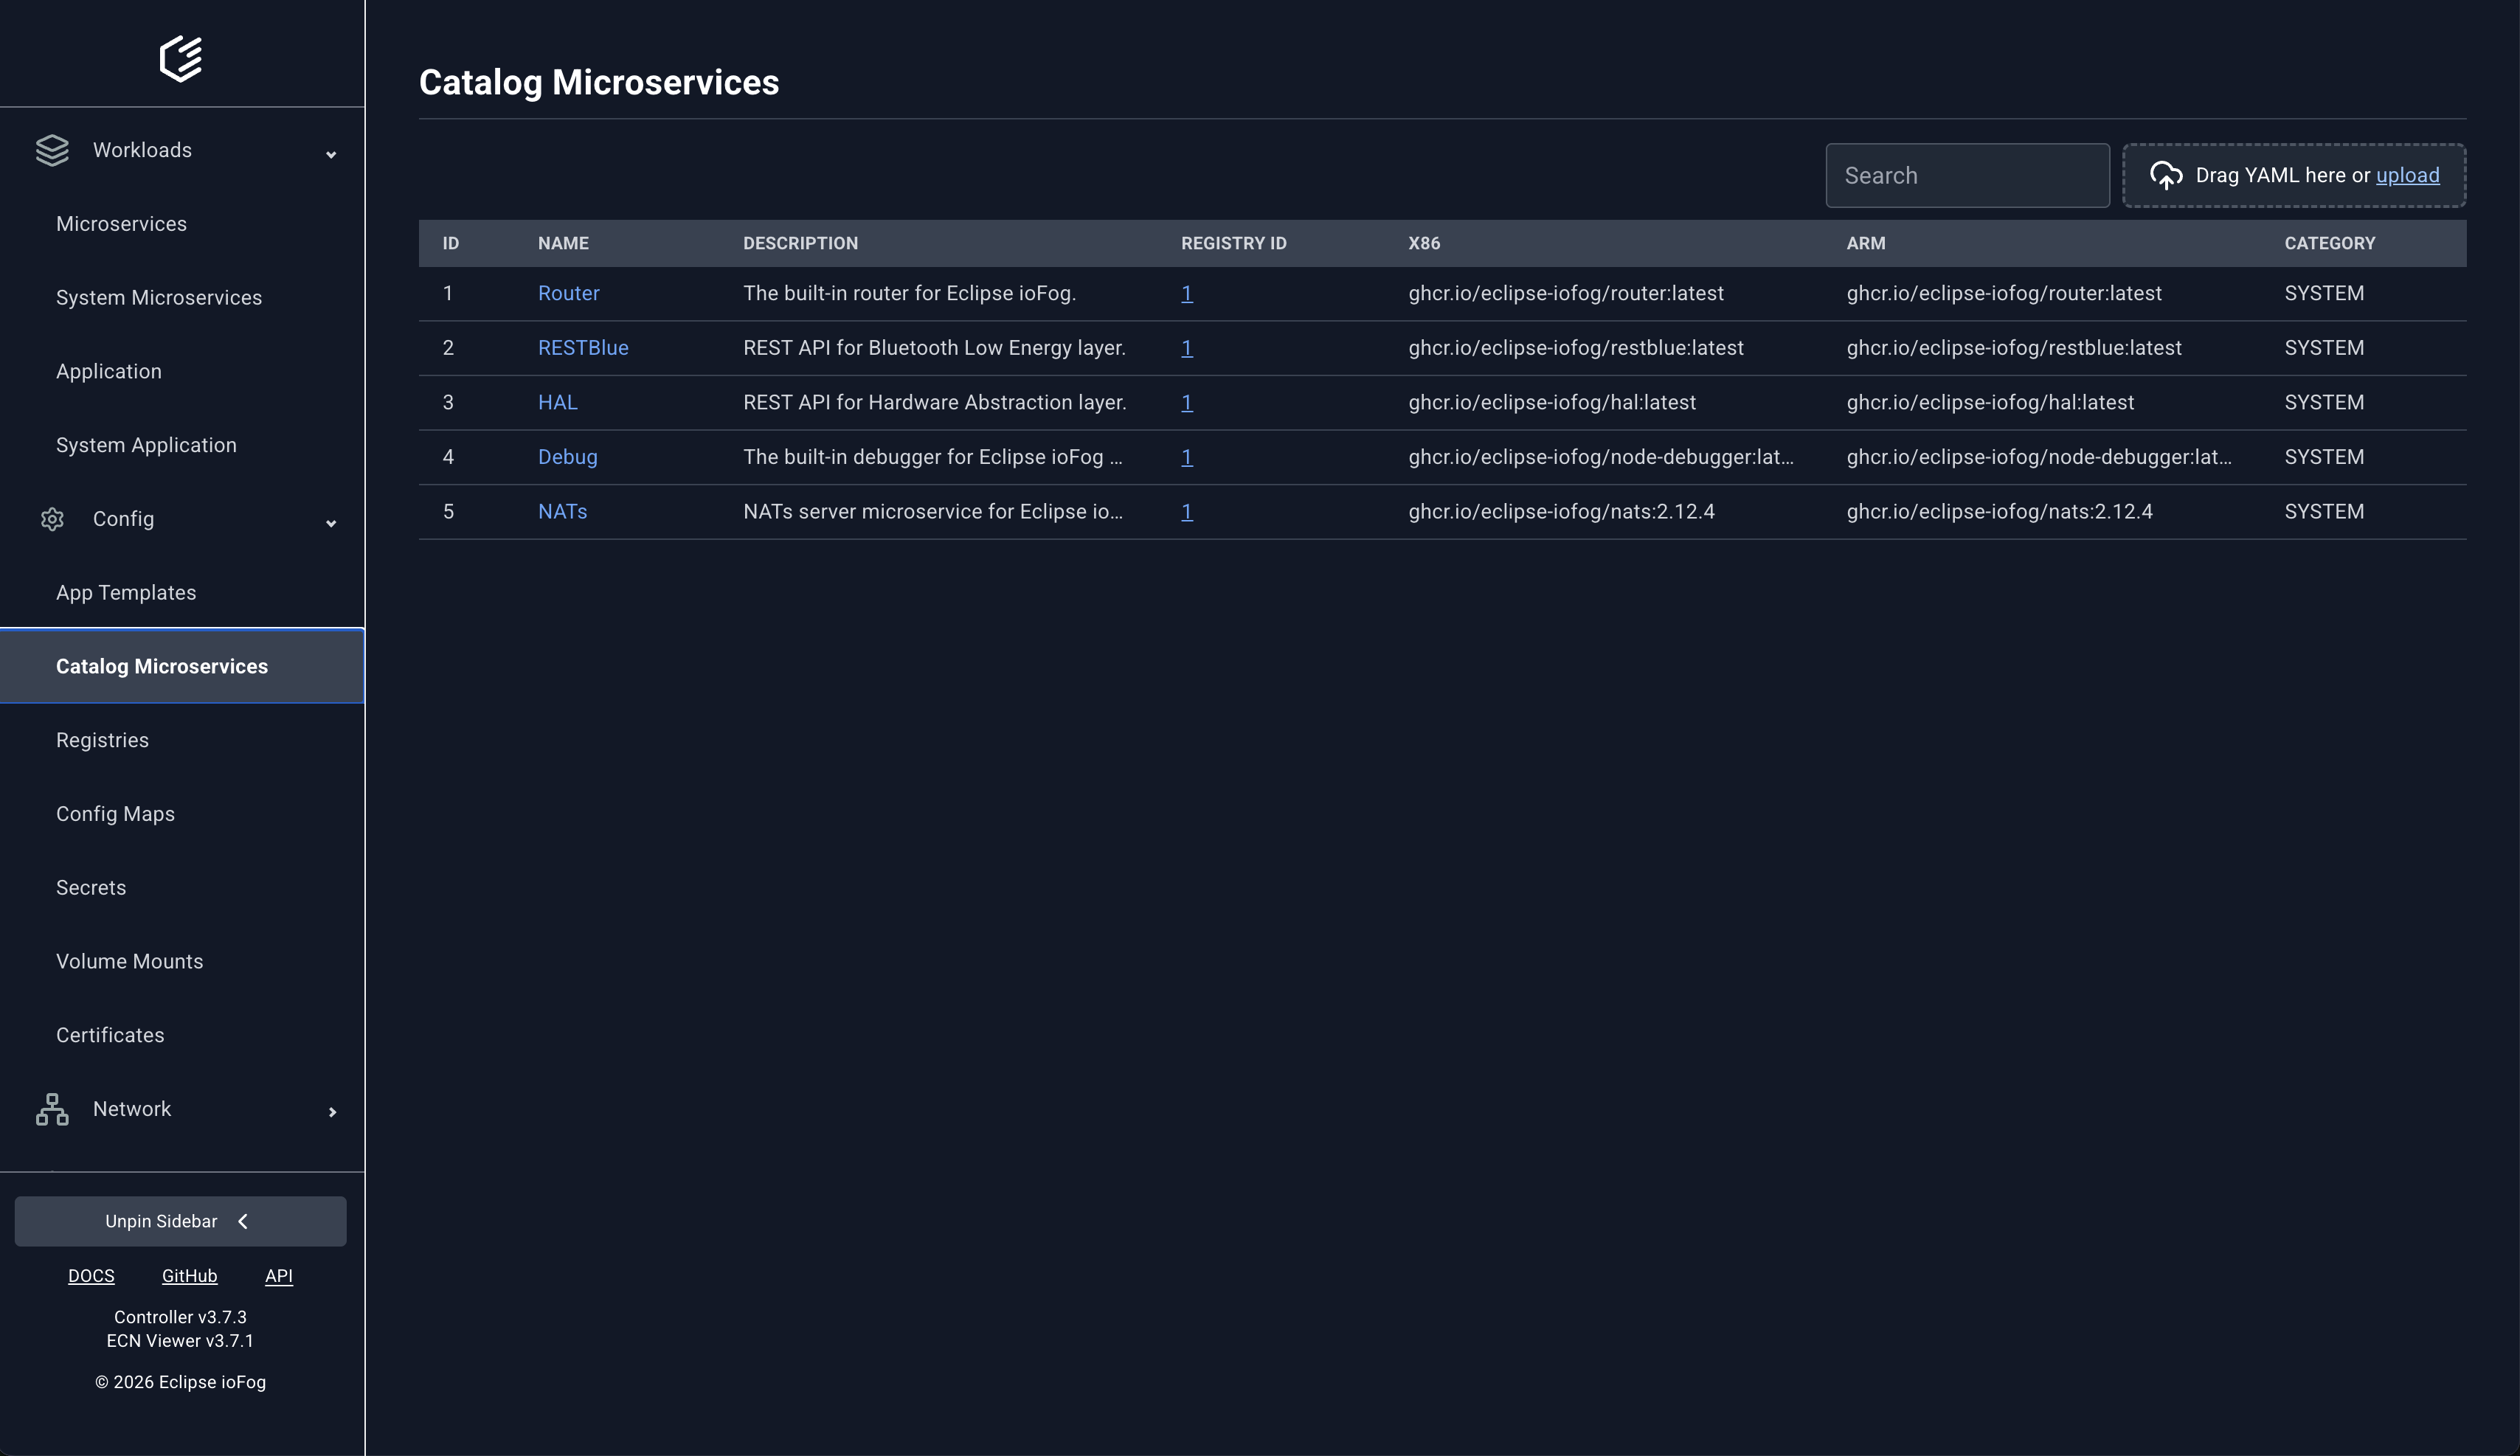Select the Debug microservice

coord(567,457)
